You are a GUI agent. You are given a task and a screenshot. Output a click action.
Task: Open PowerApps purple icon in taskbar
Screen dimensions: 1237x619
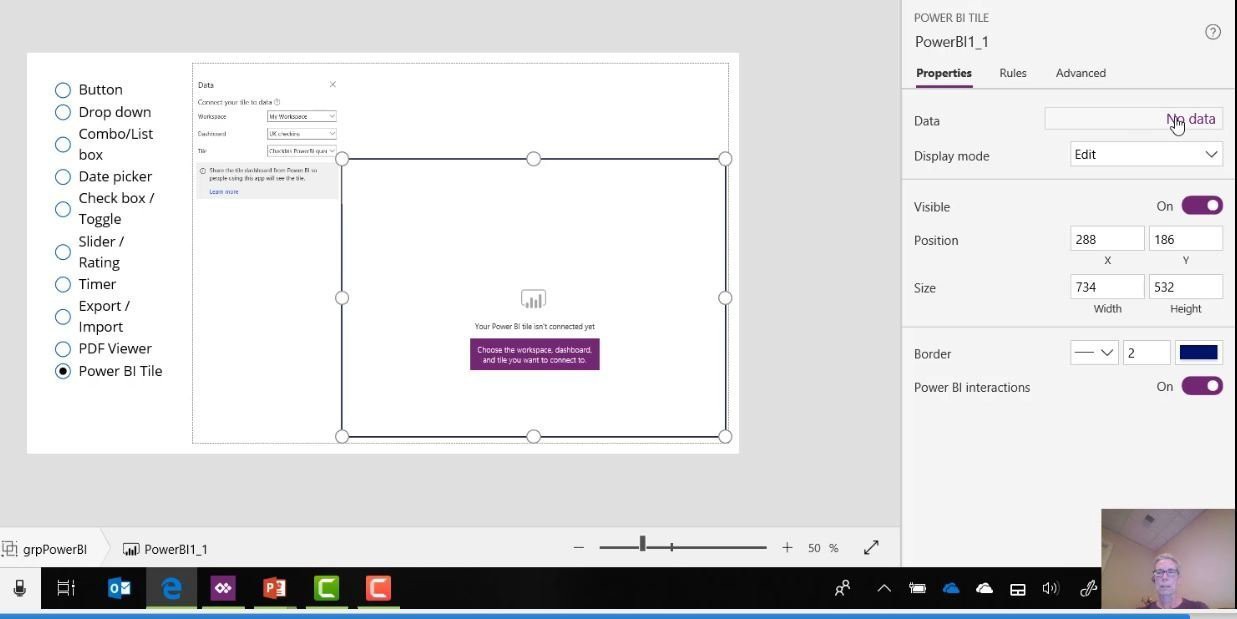click(x=223, y=588)
